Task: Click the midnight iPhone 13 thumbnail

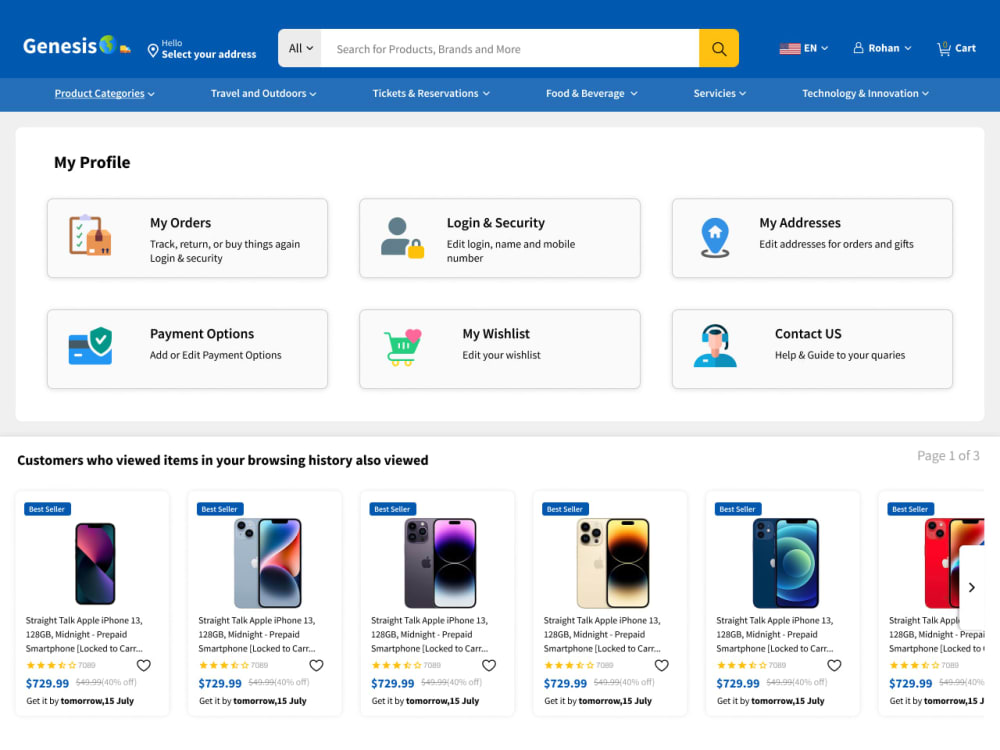Action: 95,563
